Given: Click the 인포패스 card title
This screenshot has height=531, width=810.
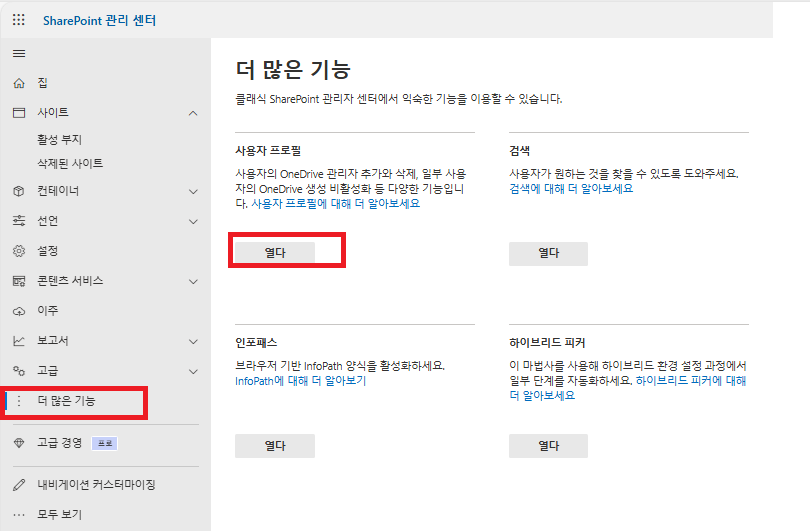Looking at the screenshot, I should pos(256,342).
